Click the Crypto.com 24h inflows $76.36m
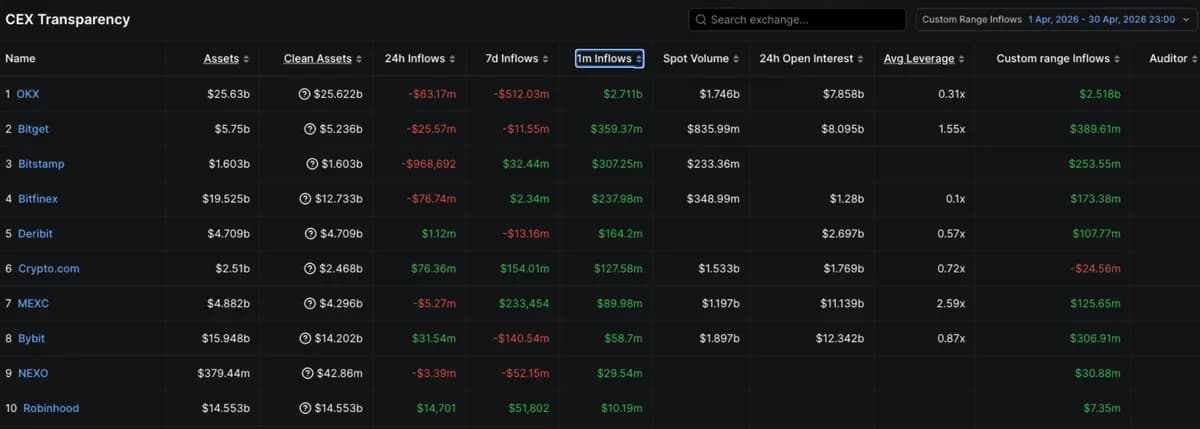The image size is (1200, 429). pyautogui.click(x=433, y=269)
